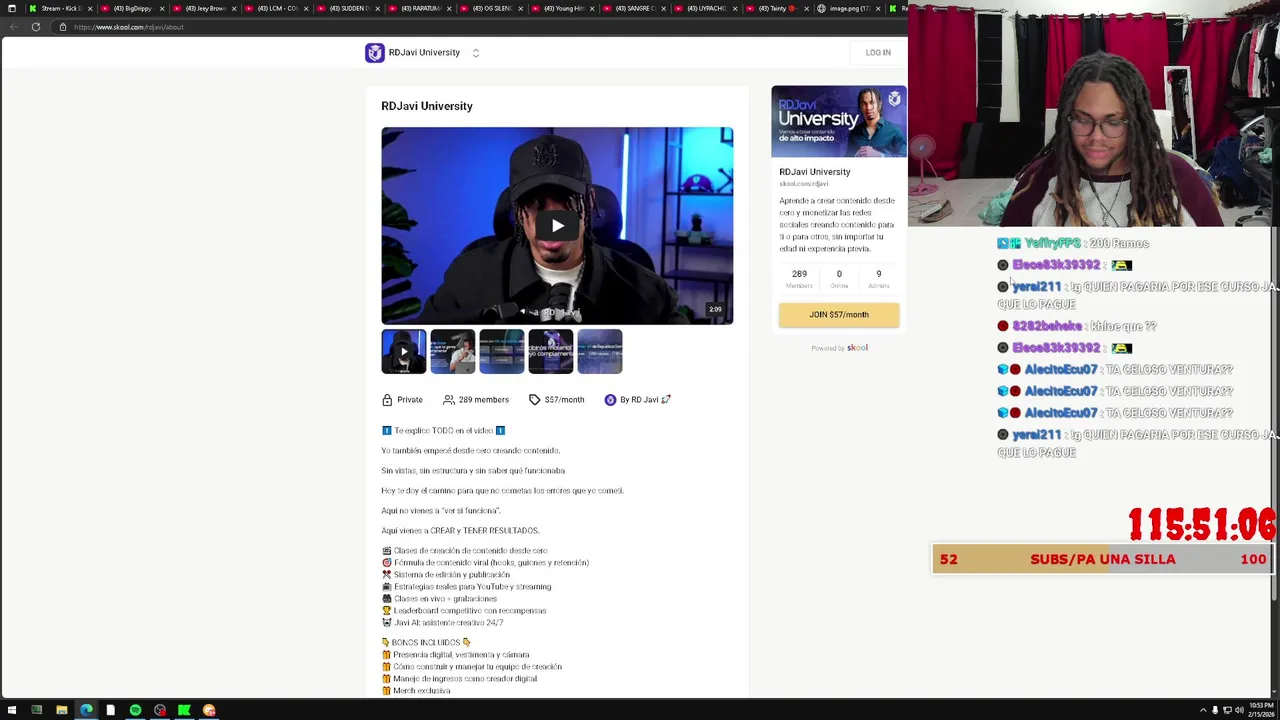Viewport: 1280px width, 720px height.
Task: Click the Microsoft Edge taskbar icon
Action: pyautogui.click(x=86, y=710)
